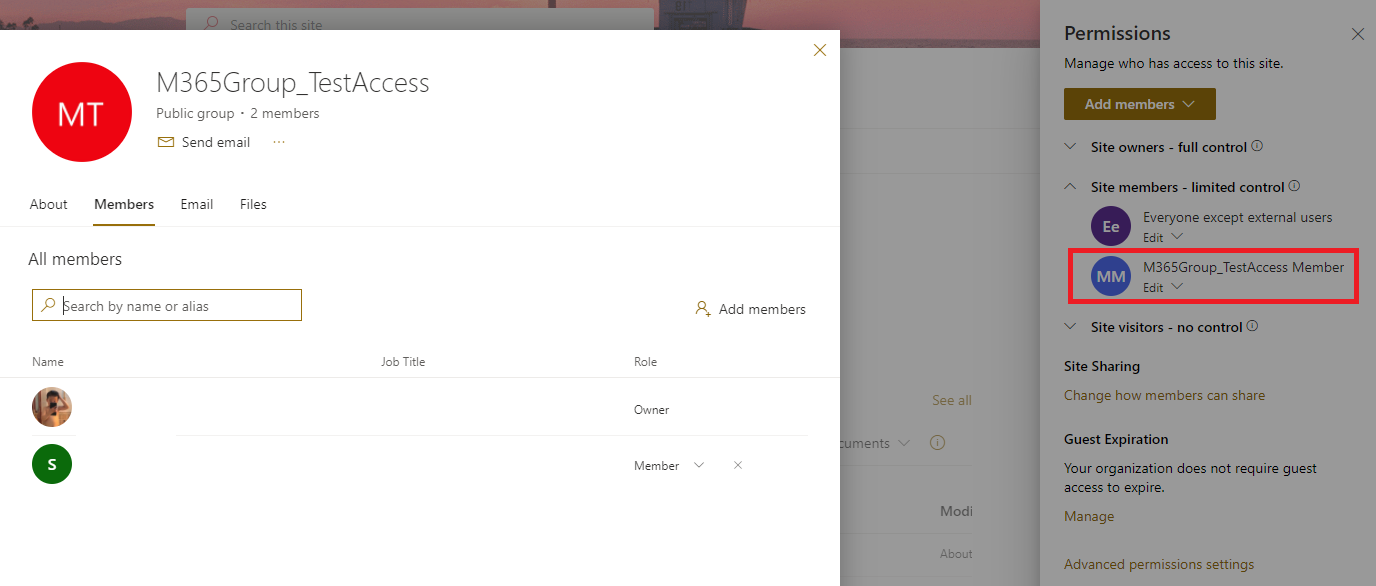The width and height of the screenshot is (1376, 586).
Task: Open the Email tab
Action: pyautogui.click(x=197, y=204)
